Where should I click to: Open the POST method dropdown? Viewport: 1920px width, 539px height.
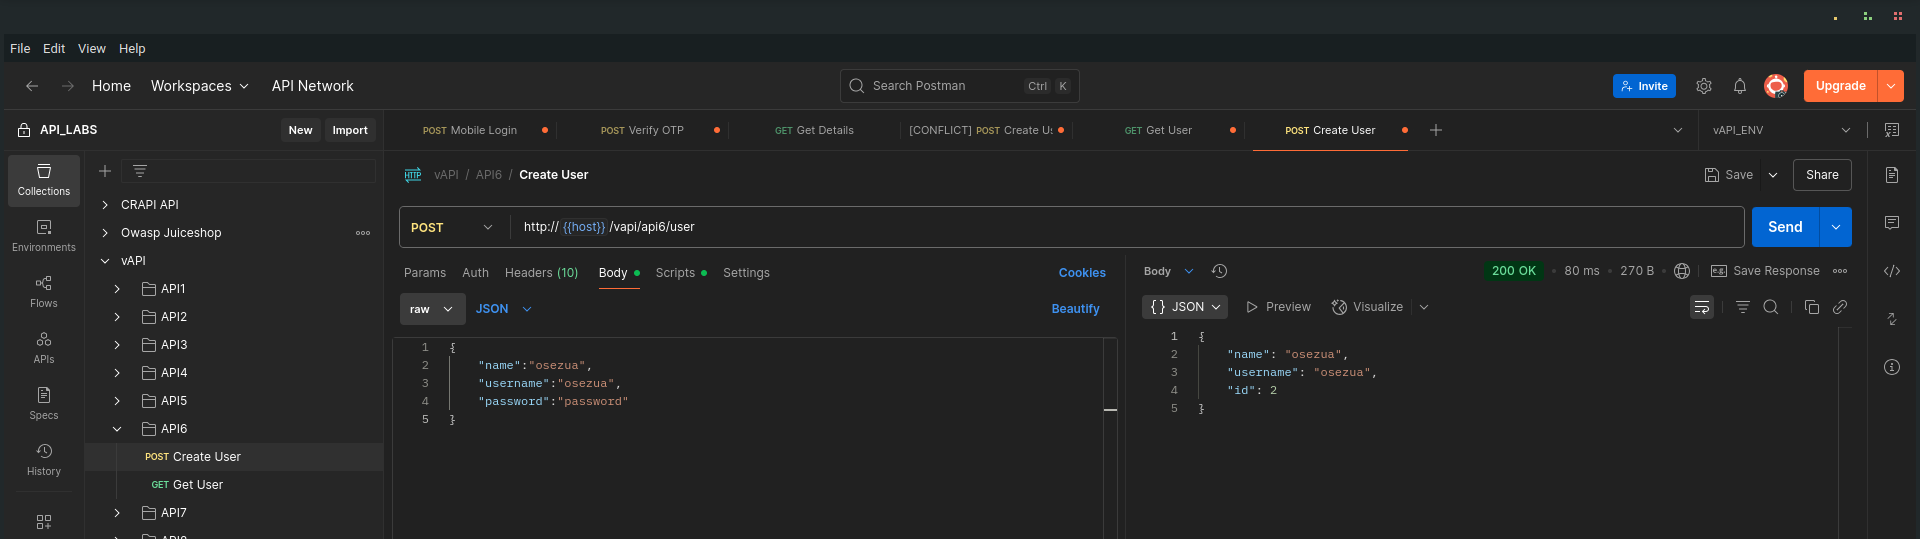pos(452,227)
